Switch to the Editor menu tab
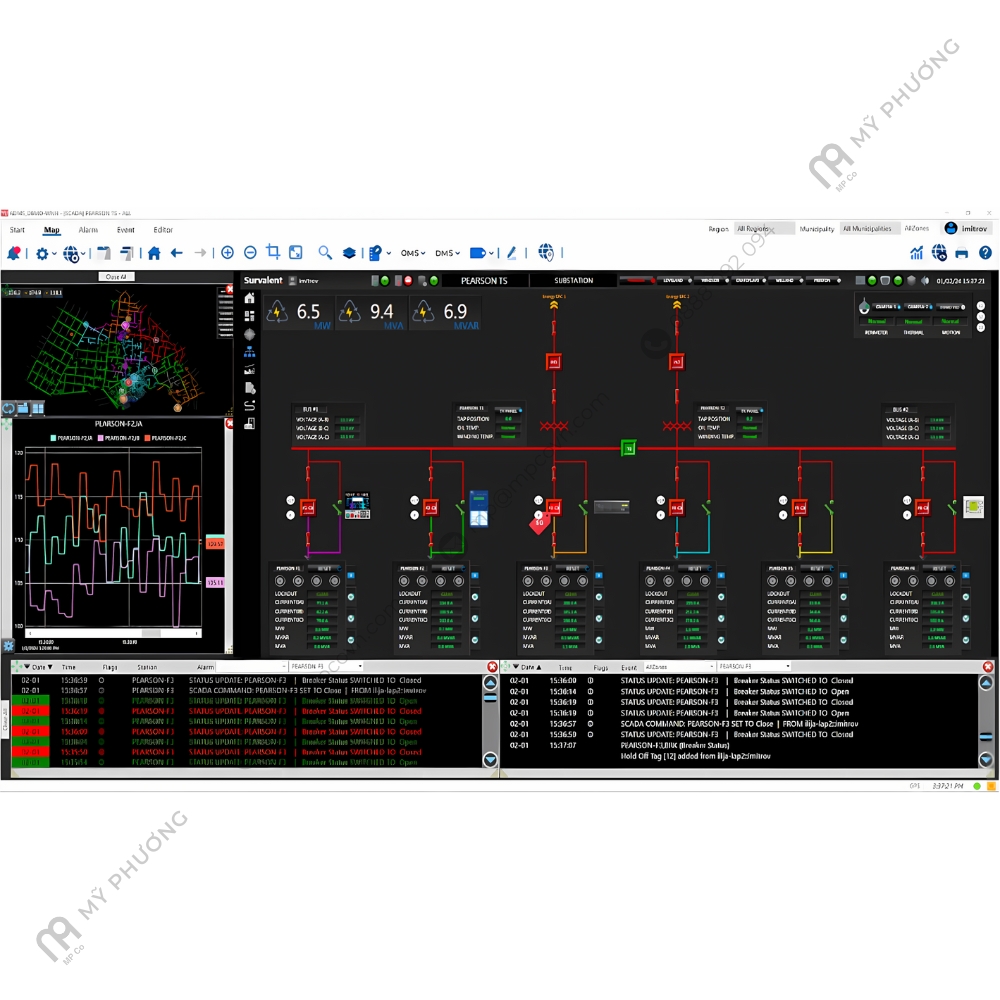This screenshot has height=1000, width=1000. (x=162, y=230)
